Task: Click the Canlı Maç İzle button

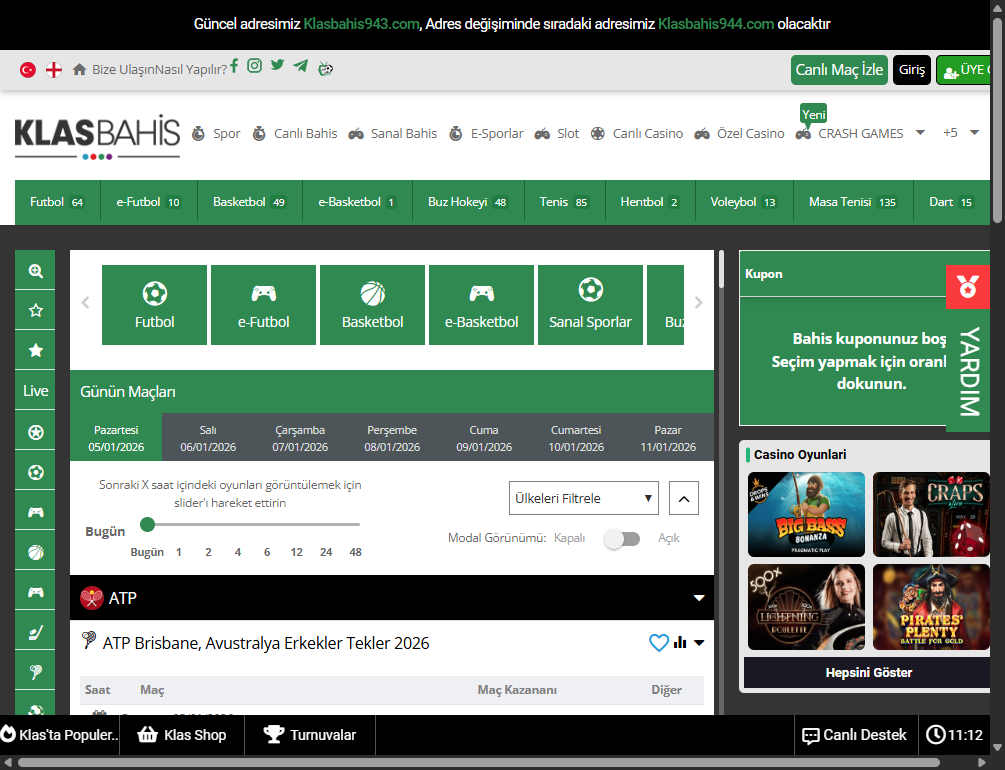Action: point(839,70)
